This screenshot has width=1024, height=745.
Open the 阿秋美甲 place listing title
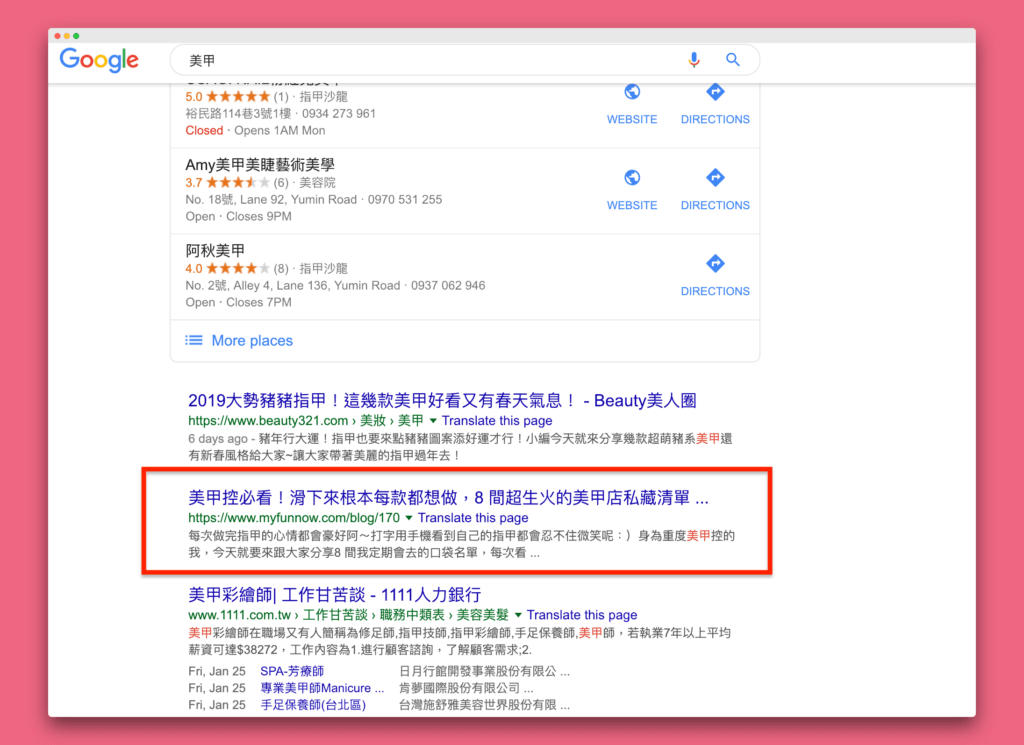(x=216, y=251)
